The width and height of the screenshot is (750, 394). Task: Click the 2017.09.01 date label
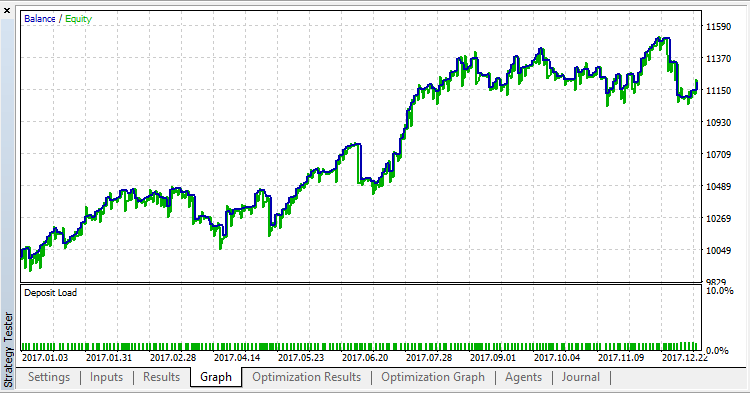tap(493, 358)
